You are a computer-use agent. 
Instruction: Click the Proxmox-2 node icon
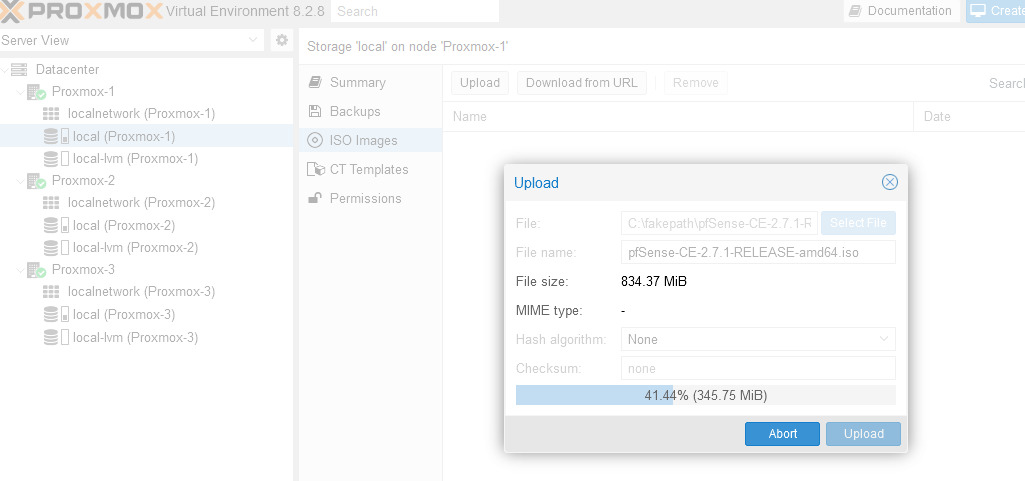pos(36,181)
